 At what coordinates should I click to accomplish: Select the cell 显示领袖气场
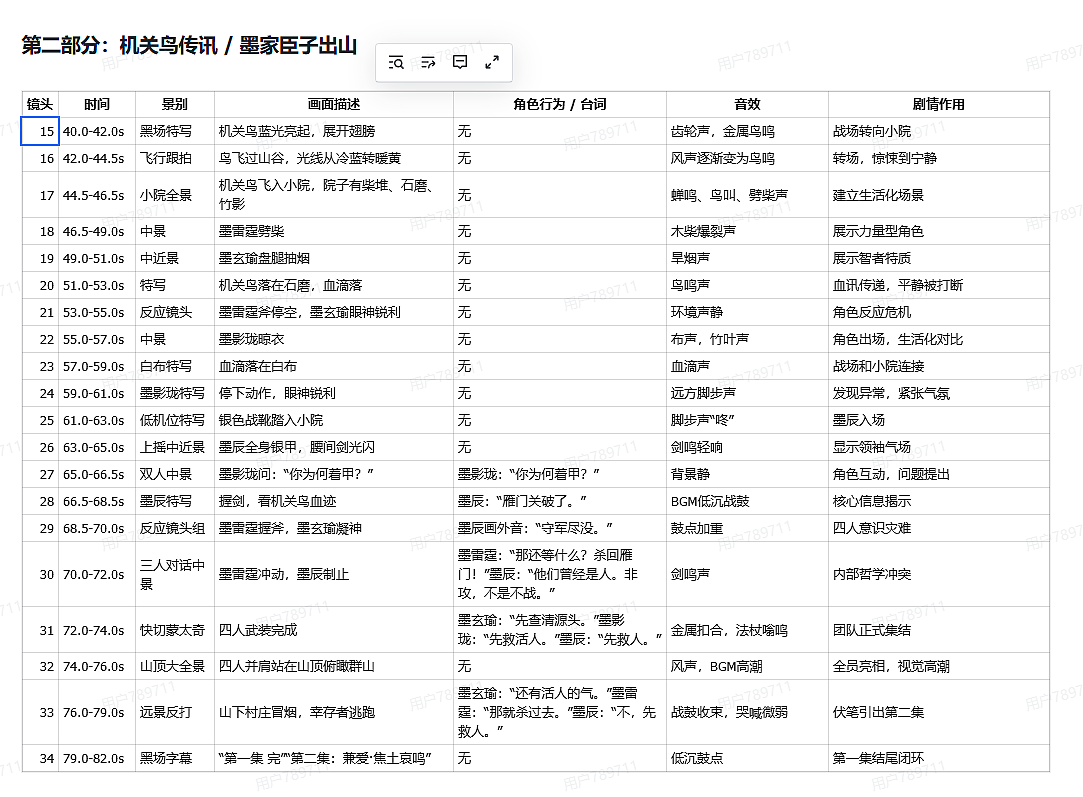(x=939, y=447)
